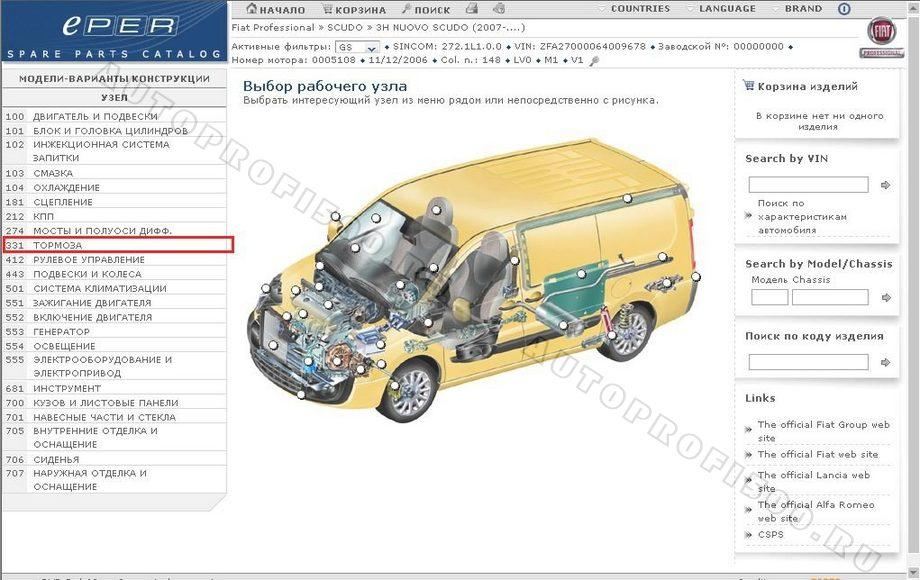
Task: Open The official Lancia web site link
Action: pyautogui.click(x=813, y=481)
